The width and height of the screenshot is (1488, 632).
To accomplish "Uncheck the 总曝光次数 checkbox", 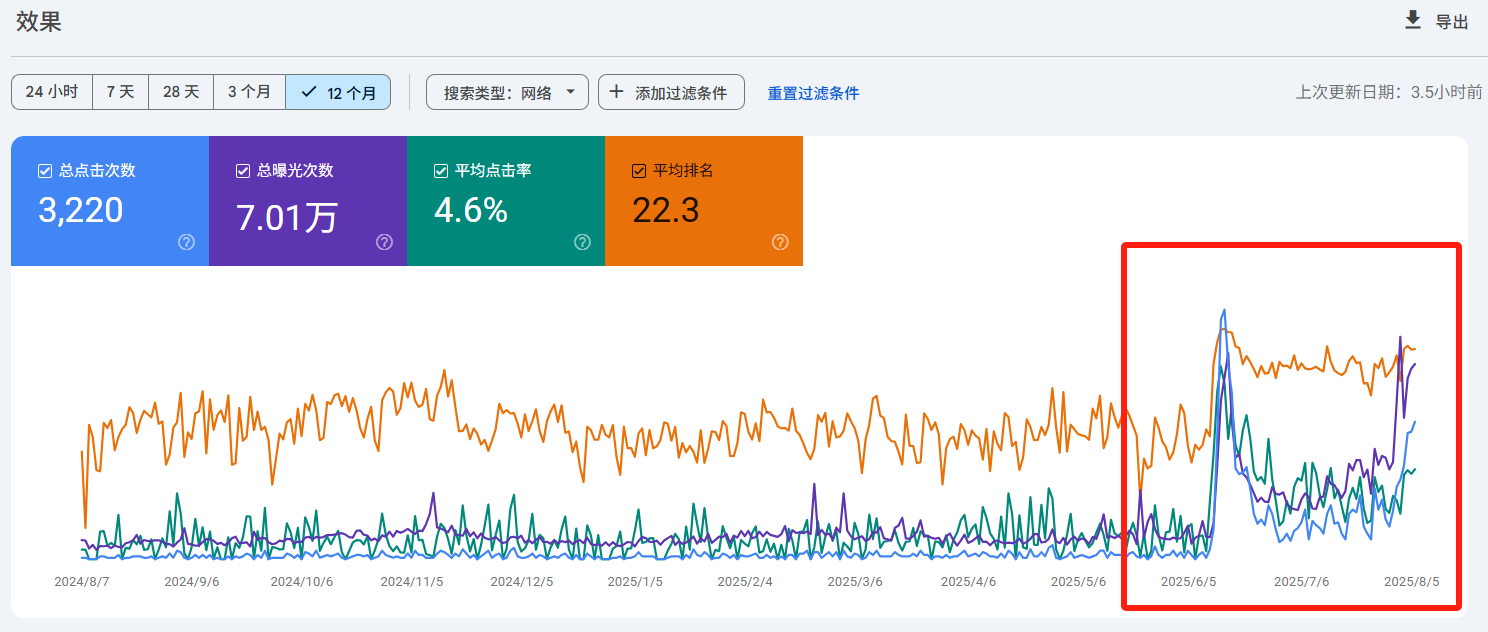I will 243,171.
